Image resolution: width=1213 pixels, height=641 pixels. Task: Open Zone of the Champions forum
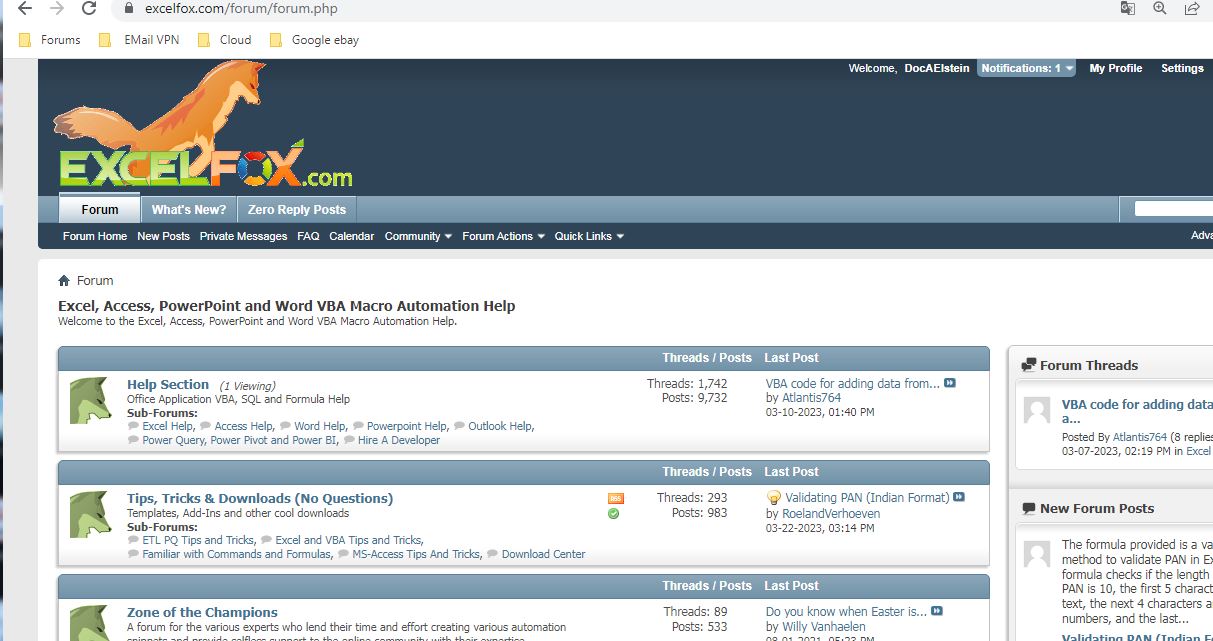(202, 612)
